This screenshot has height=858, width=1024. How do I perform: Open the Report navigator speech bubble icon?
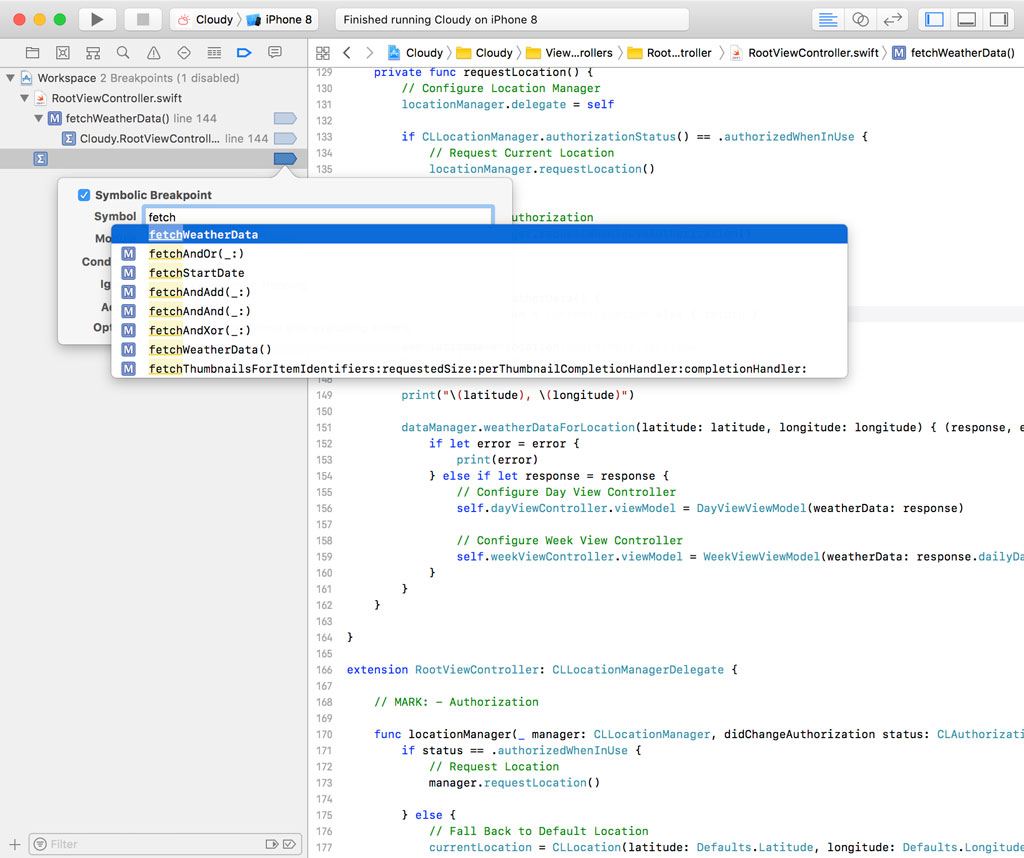pyautogui.click(x=272, y=52)
